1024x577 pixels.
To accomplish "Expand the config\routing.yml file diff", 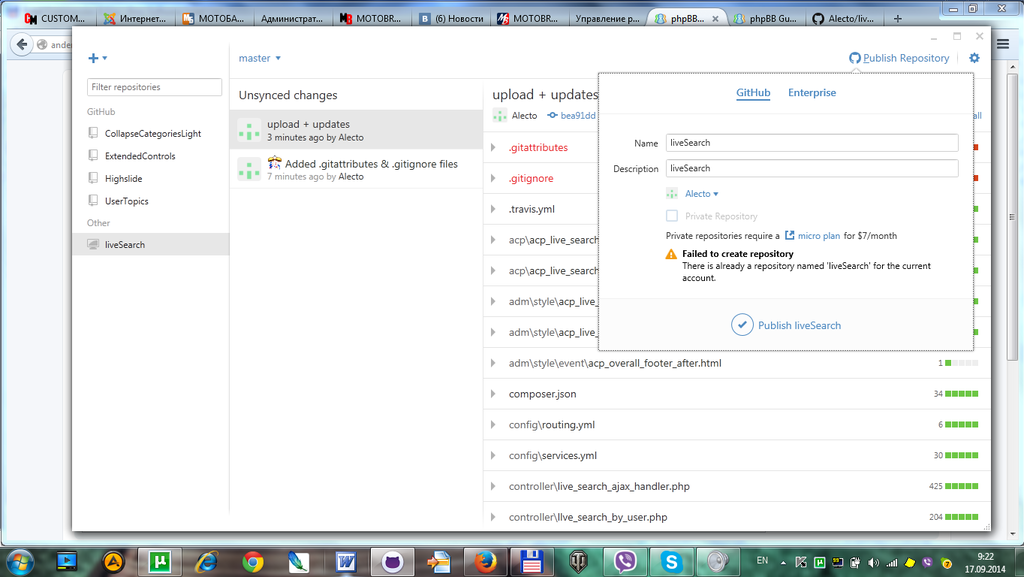I will point(493,425).
